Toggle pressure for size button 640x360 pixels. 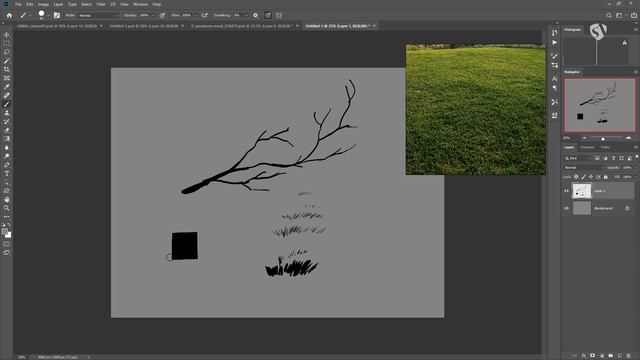tap(268, 15)
